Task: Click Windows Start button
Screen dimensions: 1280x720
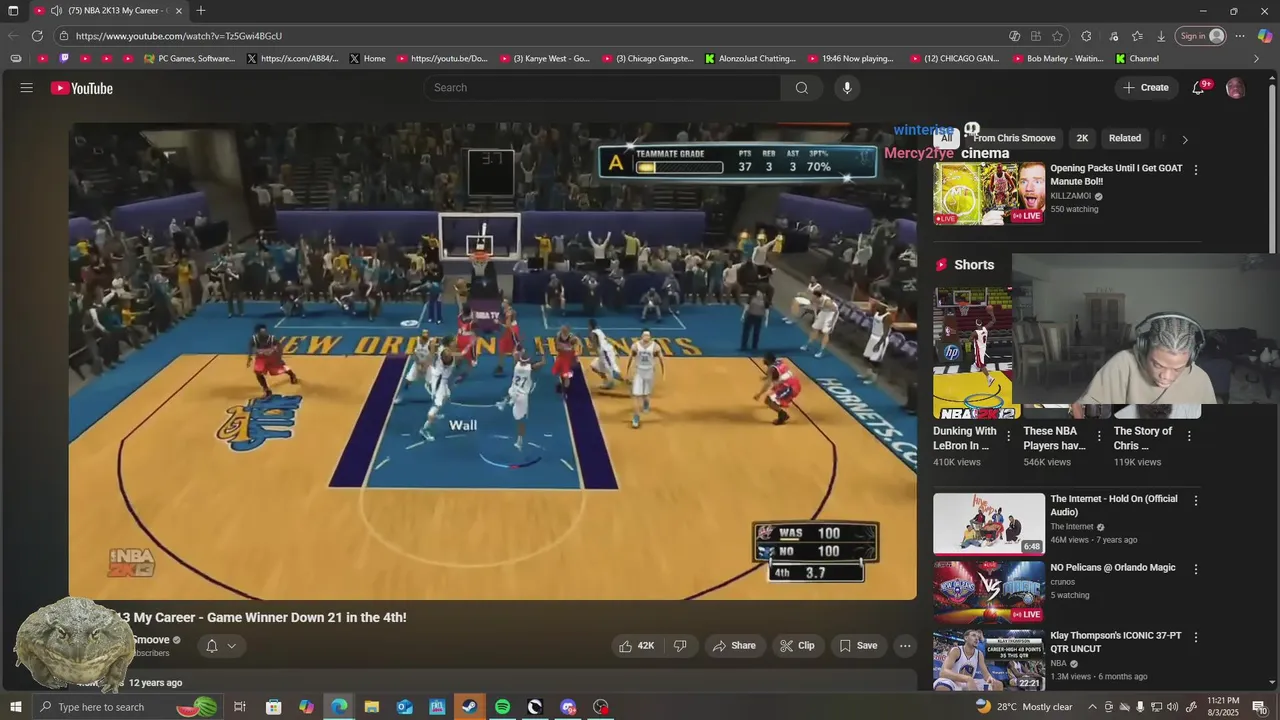Action: [15, 707]
